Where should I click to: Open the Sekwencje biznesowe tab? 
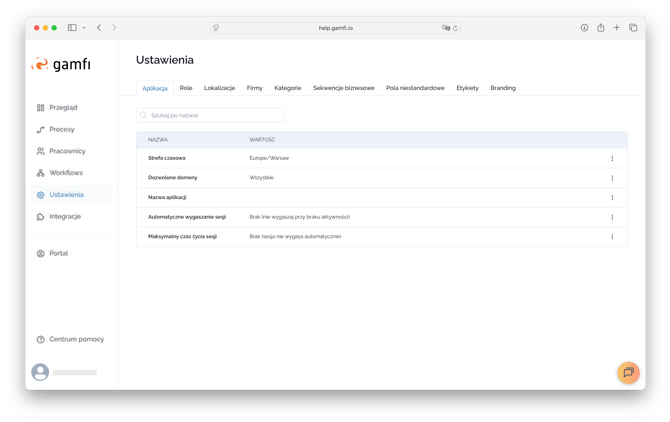(343, 88)
